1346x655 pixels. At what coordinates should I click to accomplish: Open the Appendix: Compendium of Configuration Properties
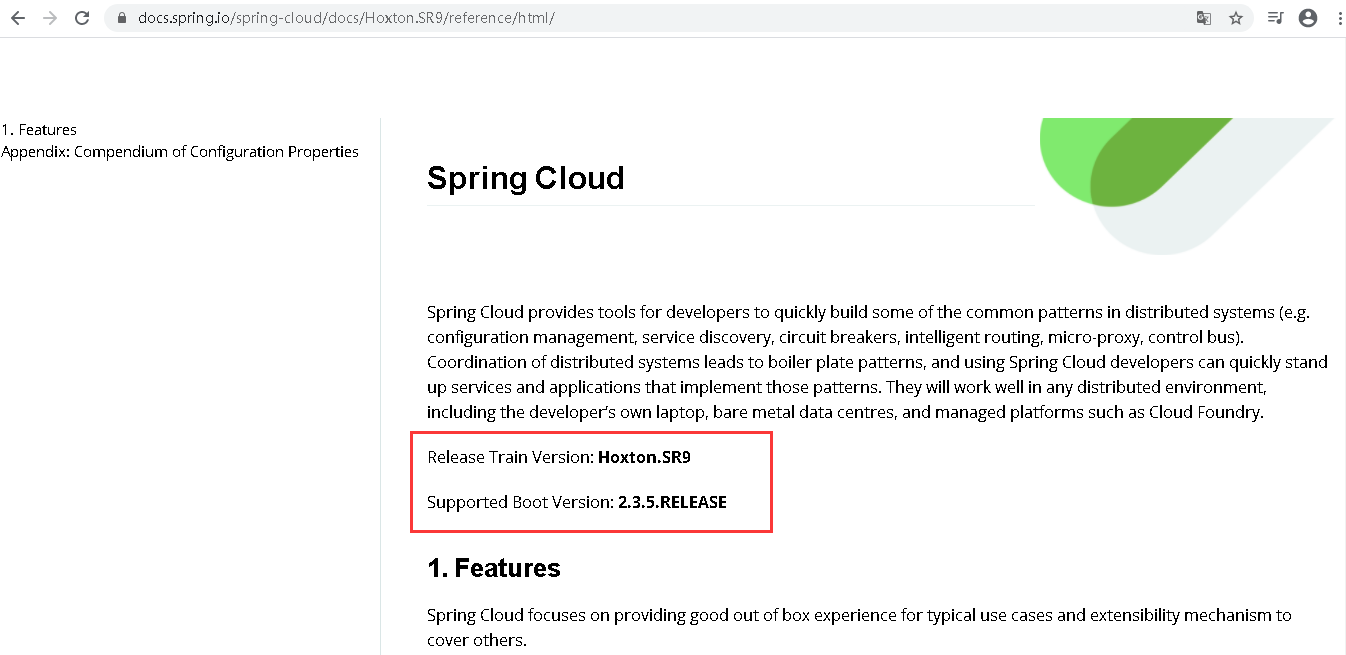(x=181, y=151)
